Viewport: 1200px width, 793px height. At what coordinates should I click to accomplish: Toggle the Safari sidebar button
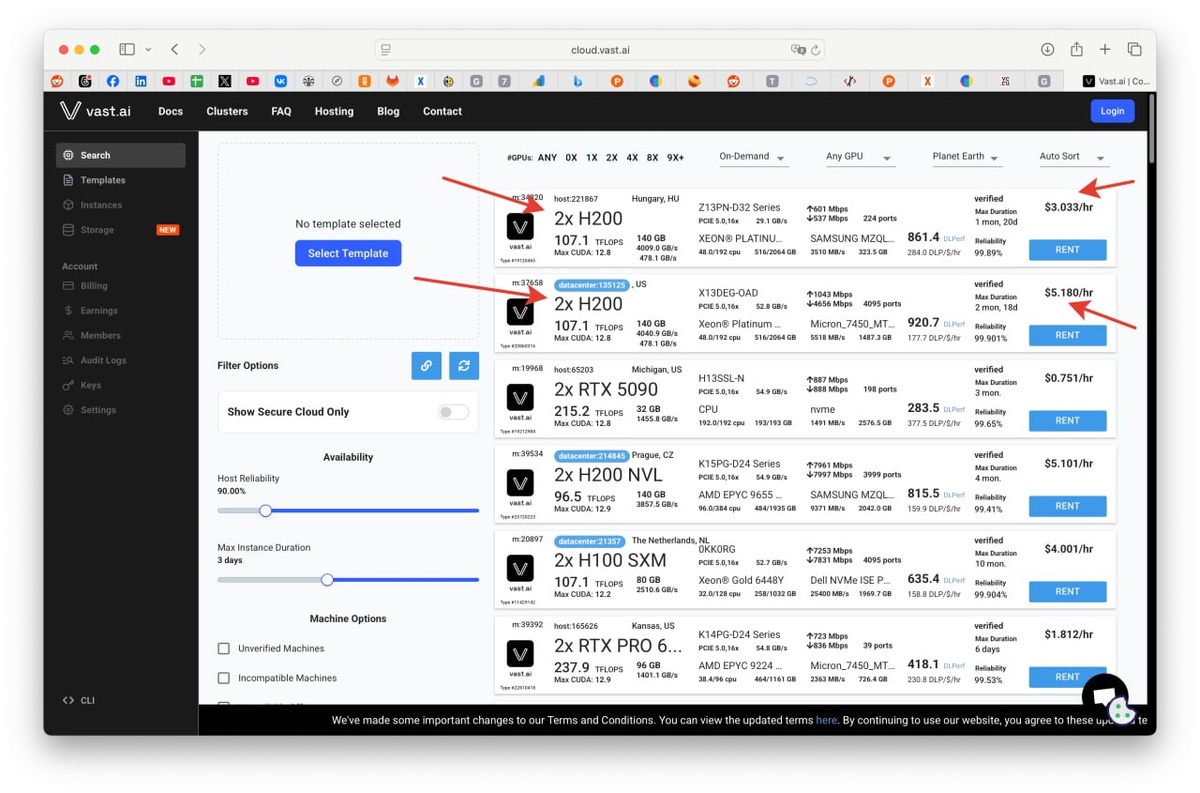point(127,49)
